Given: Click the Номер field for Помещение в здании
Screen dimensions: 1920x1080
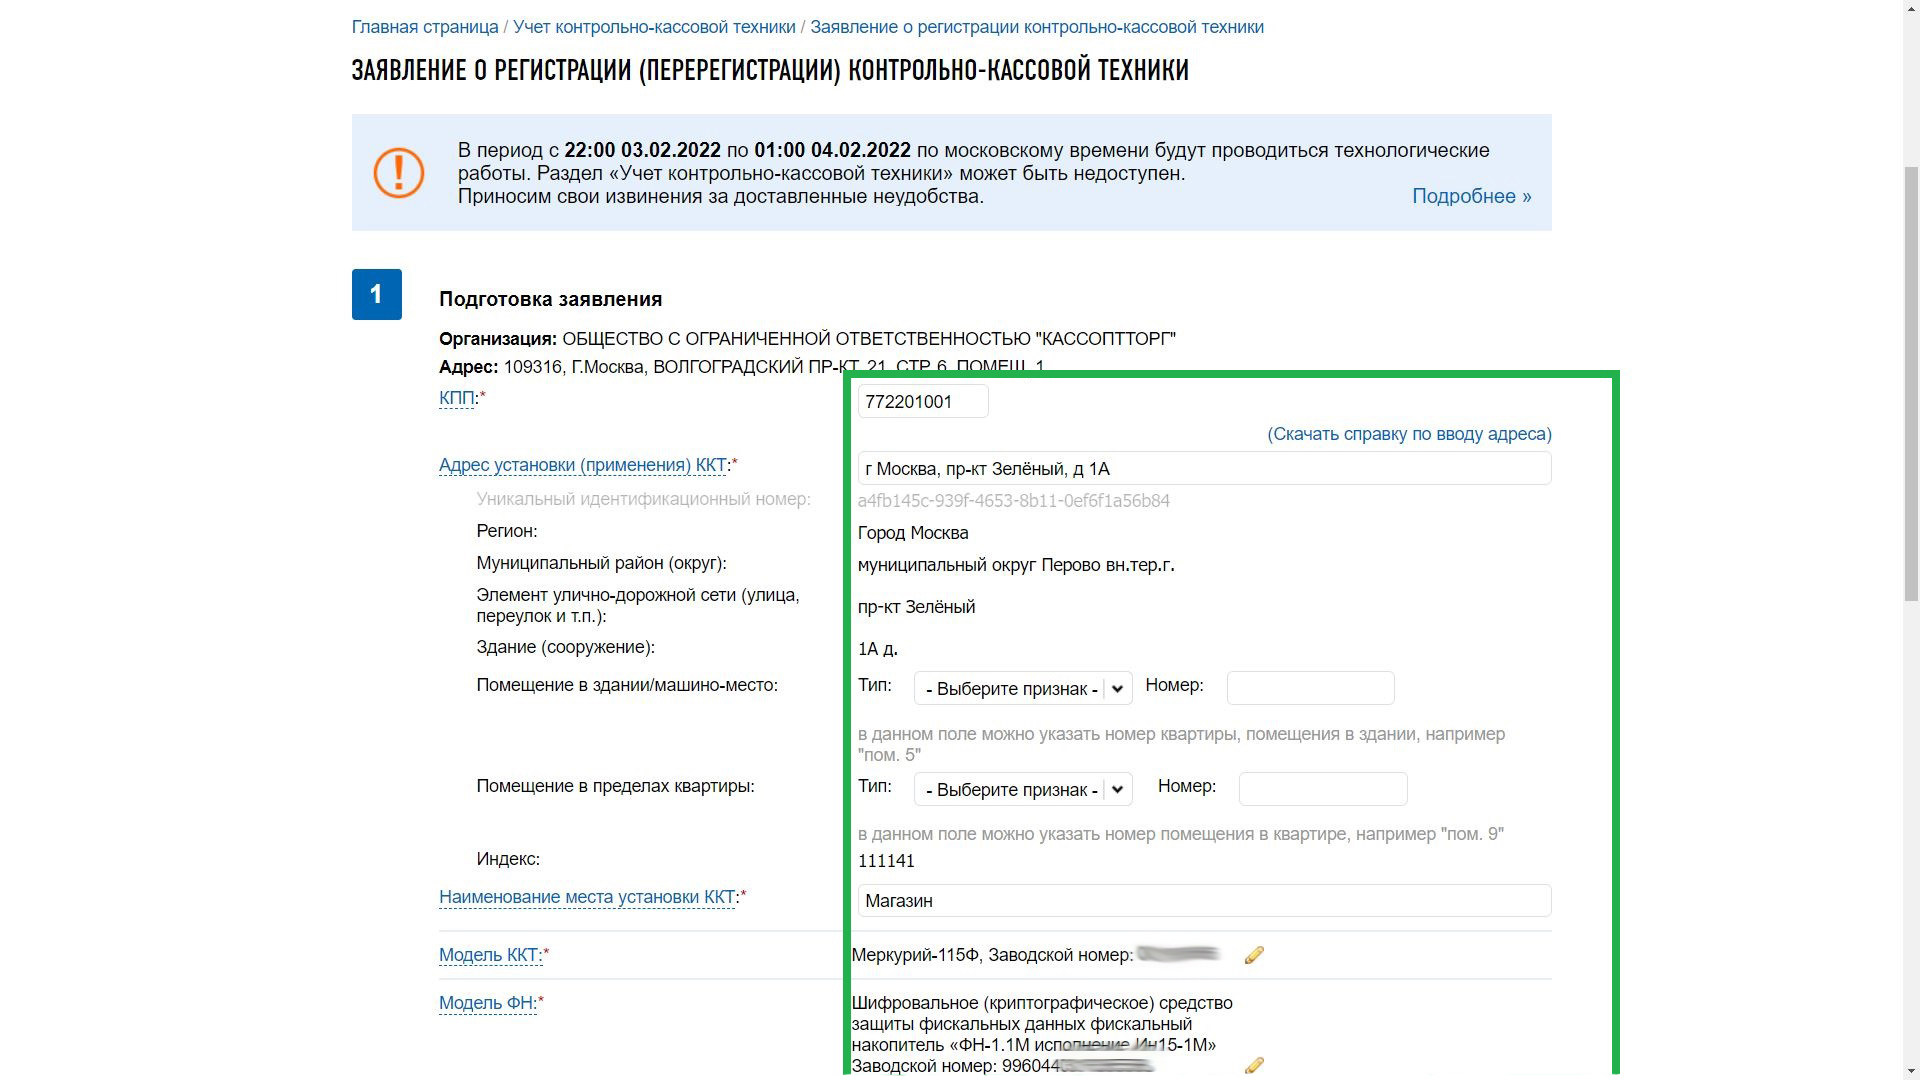Looking at the screenshot, I should coord(1310,688).
